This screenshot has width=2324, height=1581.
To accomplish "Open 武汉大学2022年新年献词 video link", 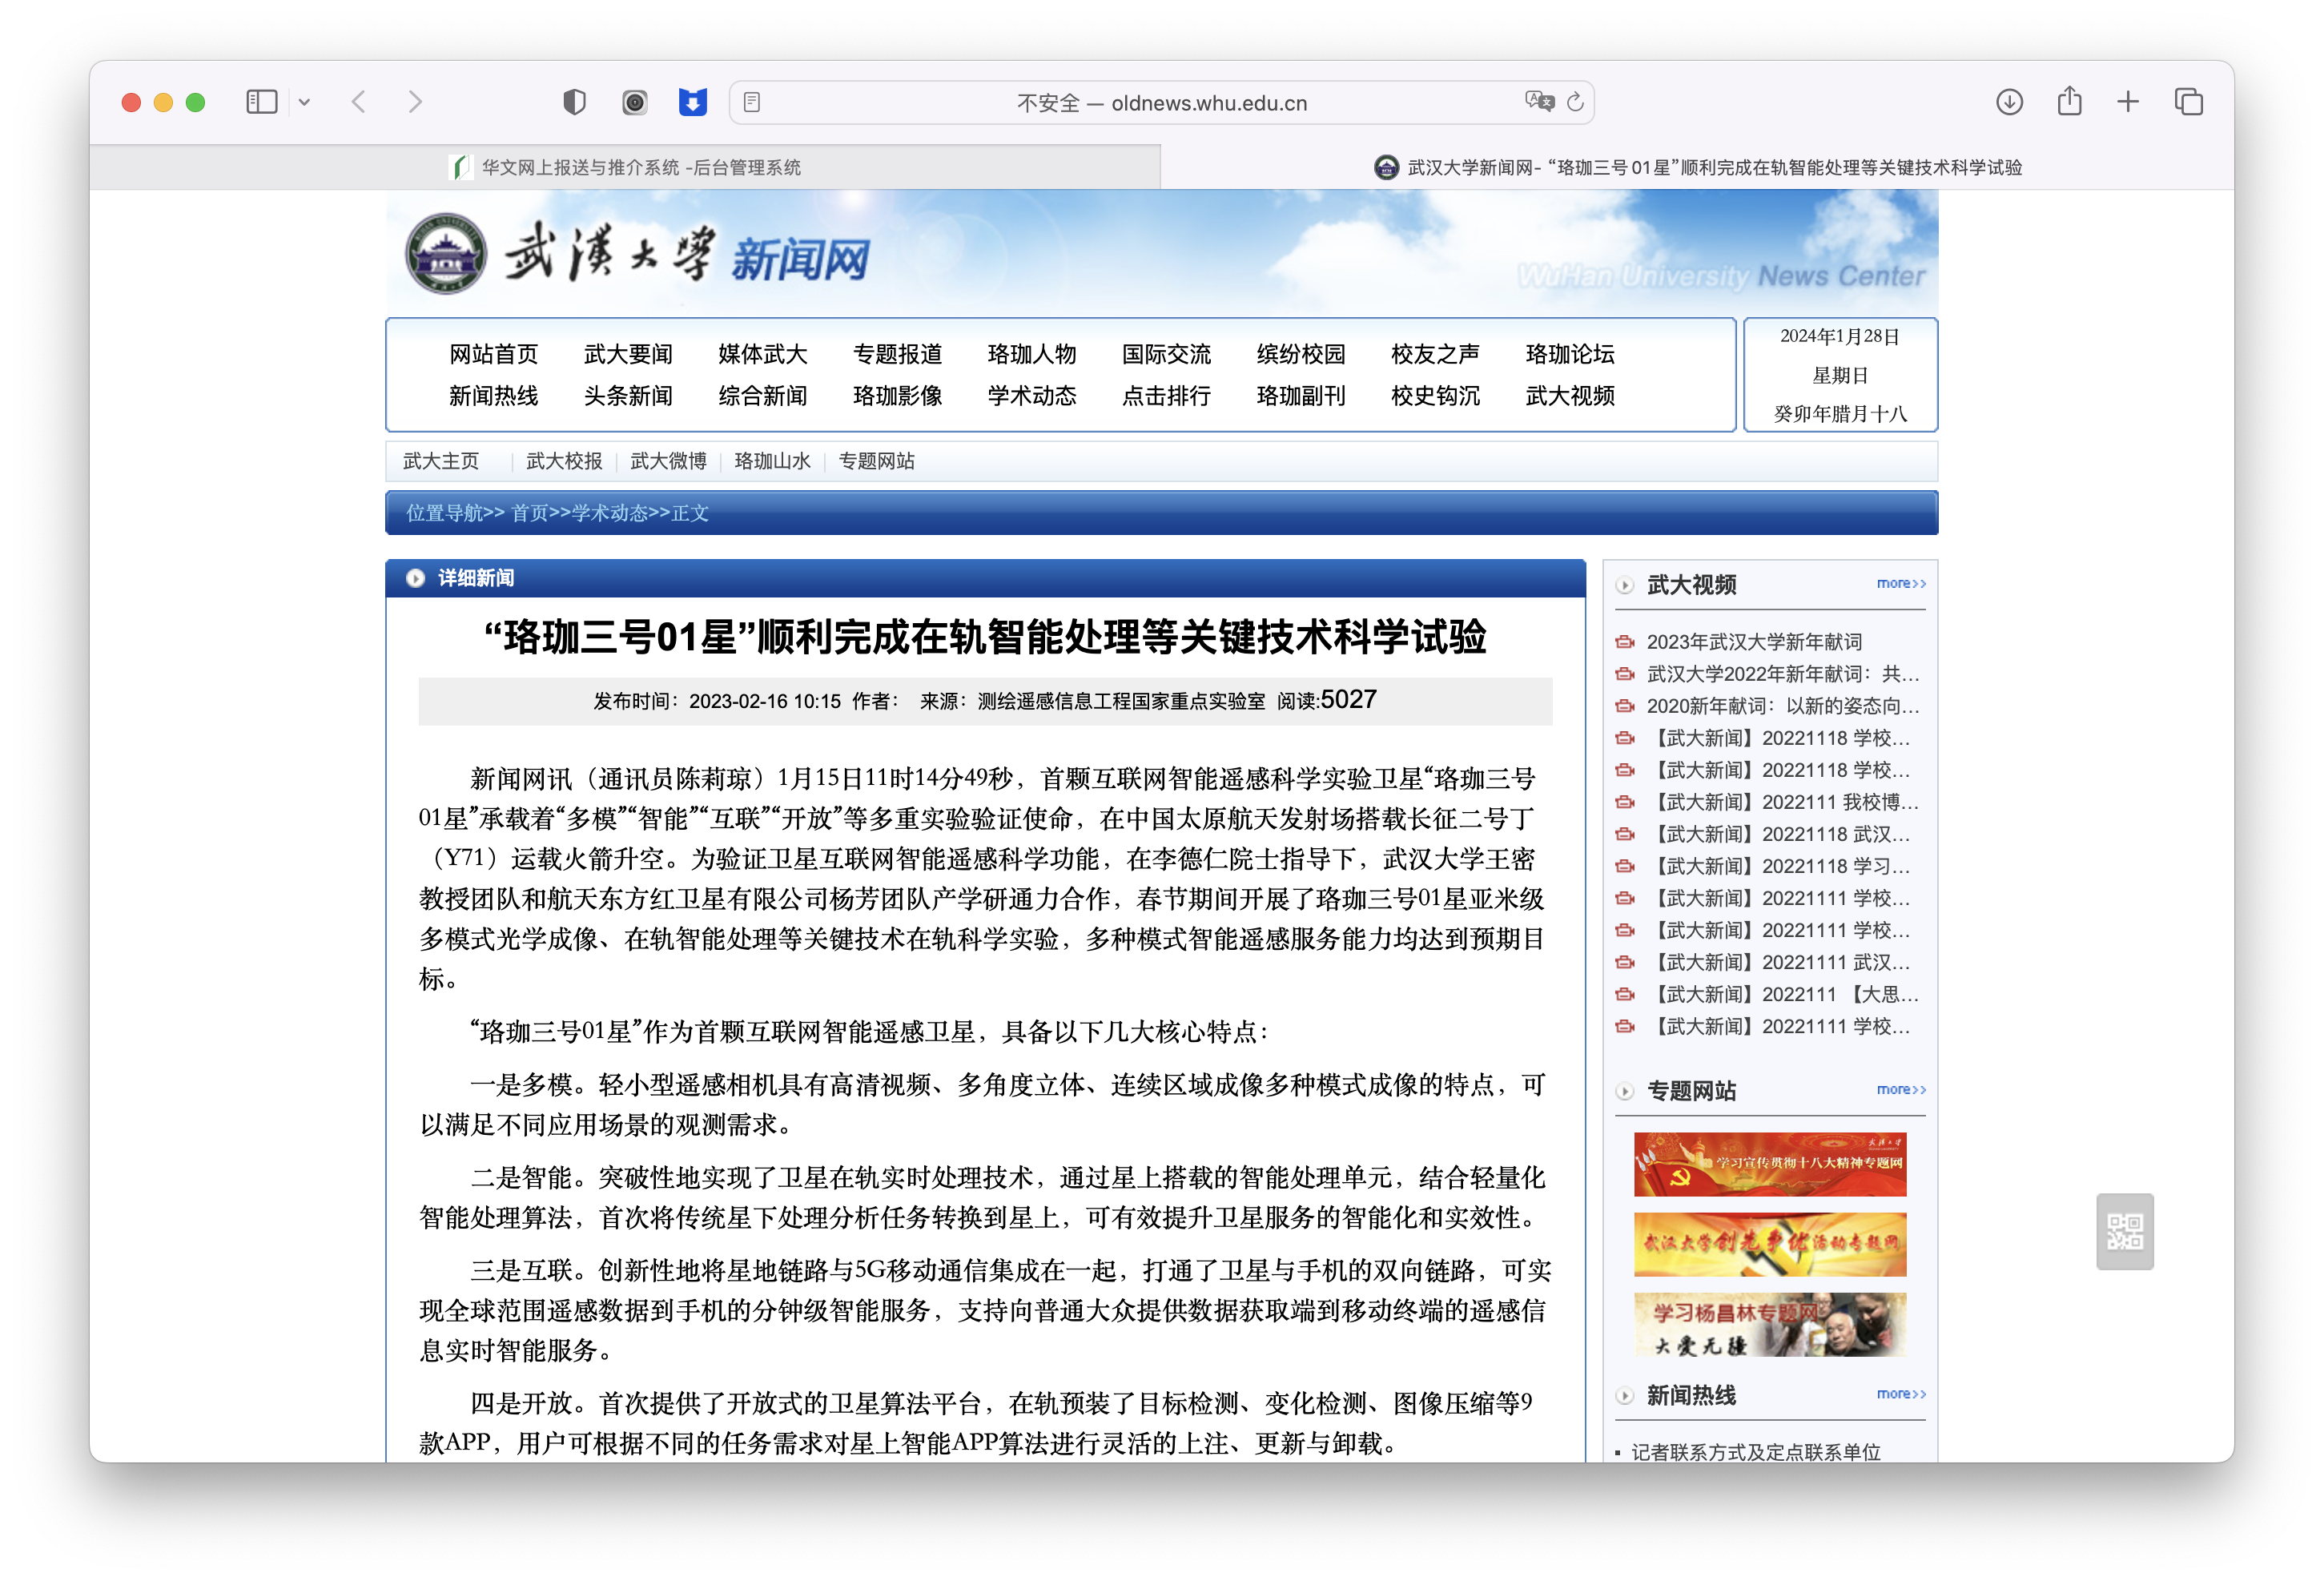I will pyautogui.click(x=1783, y=674).
